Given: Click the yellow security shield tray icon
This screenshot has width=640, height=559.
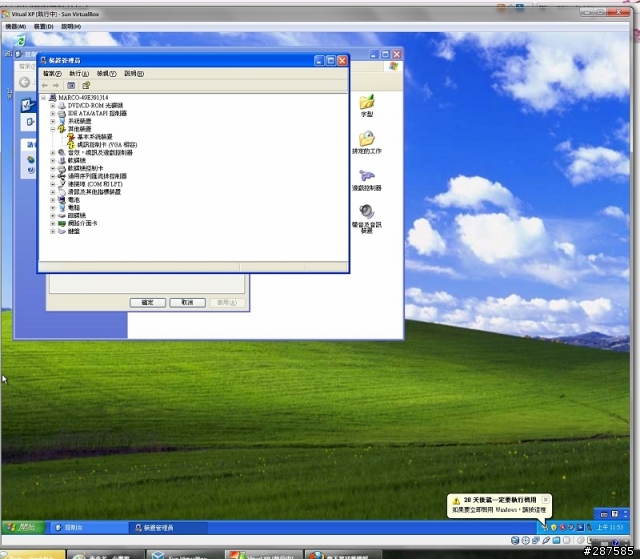Looking at the screenshot, I should click(553, 527).
